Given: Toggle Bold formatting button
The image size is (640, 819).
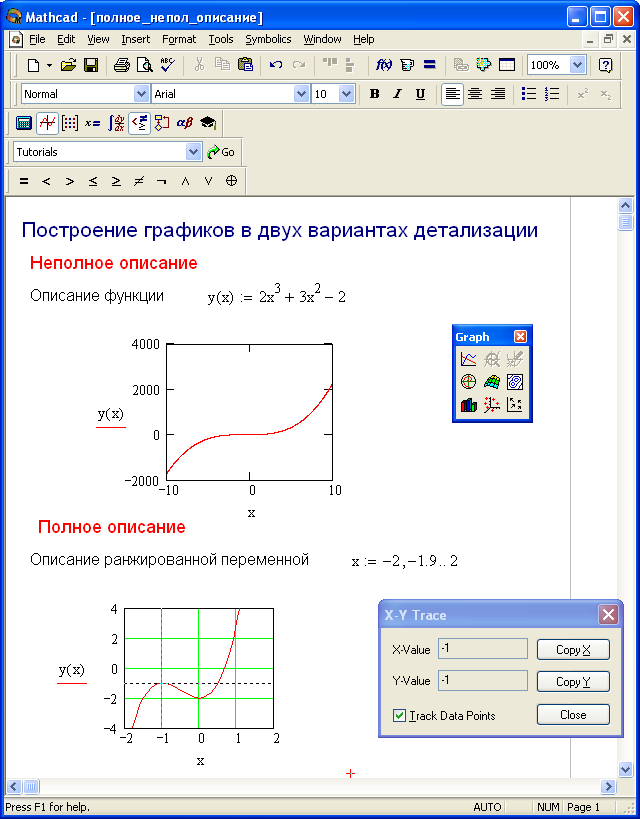Looking at the screenshot, I should [374, 94].
